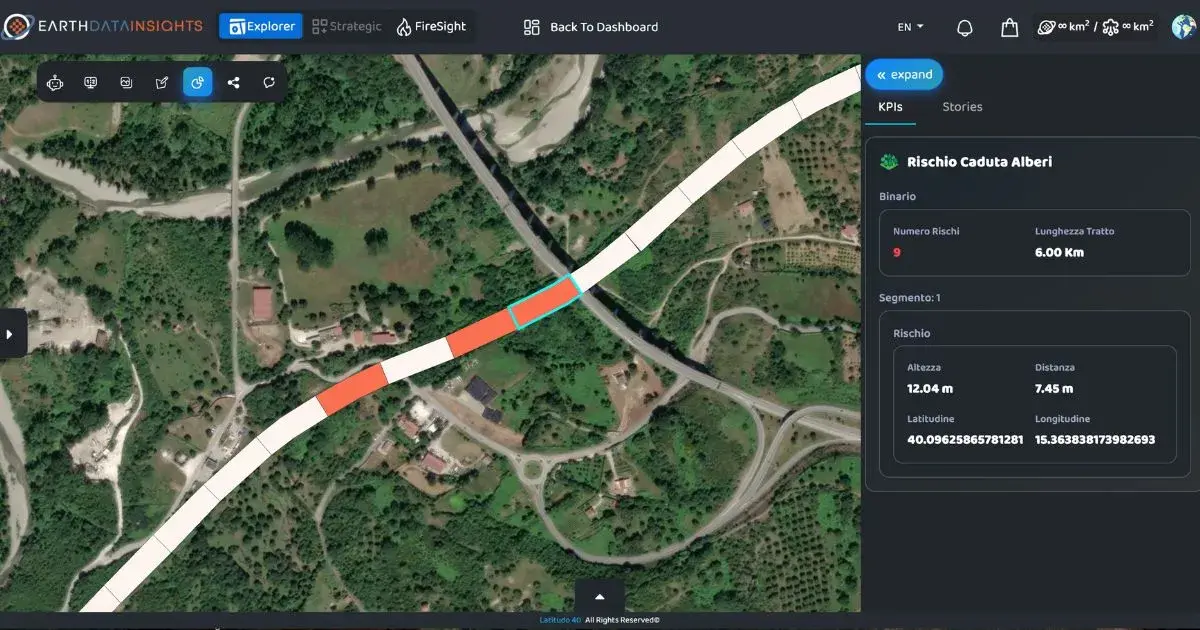The image size is (1200, 630).
Task: Click the Earth Data Insights logo
Action: pyautogui.click(x=103, y=26)
